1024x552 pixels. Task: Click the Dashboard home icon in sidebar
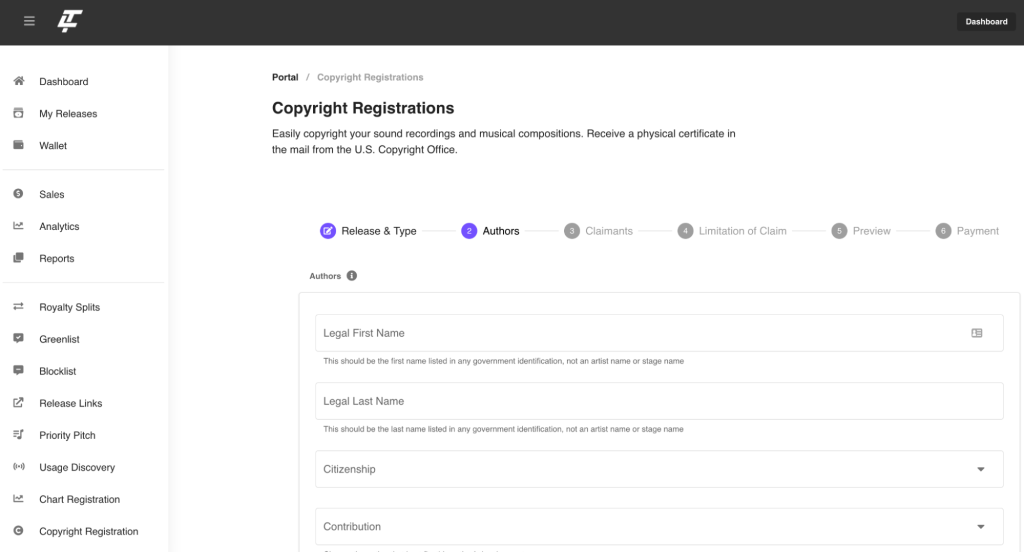18,81
